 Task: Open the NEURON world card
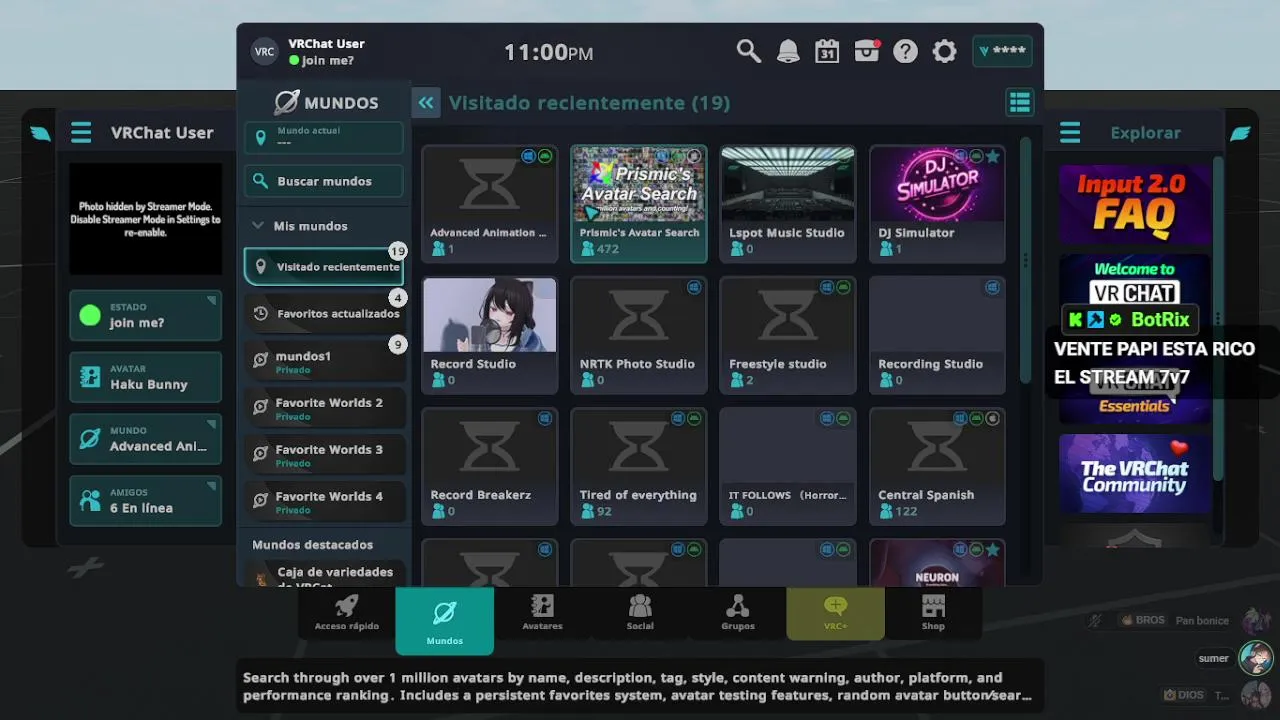(x=937, y=562)
